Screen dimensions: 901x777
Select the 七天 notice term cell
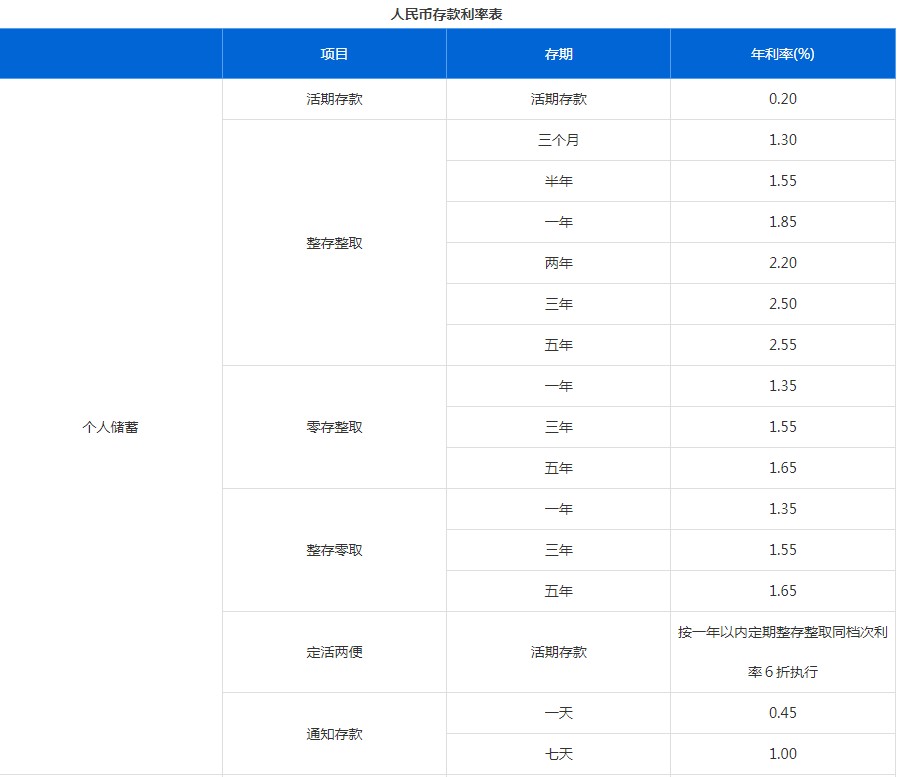pyautogui.click(x=559, y=754)
